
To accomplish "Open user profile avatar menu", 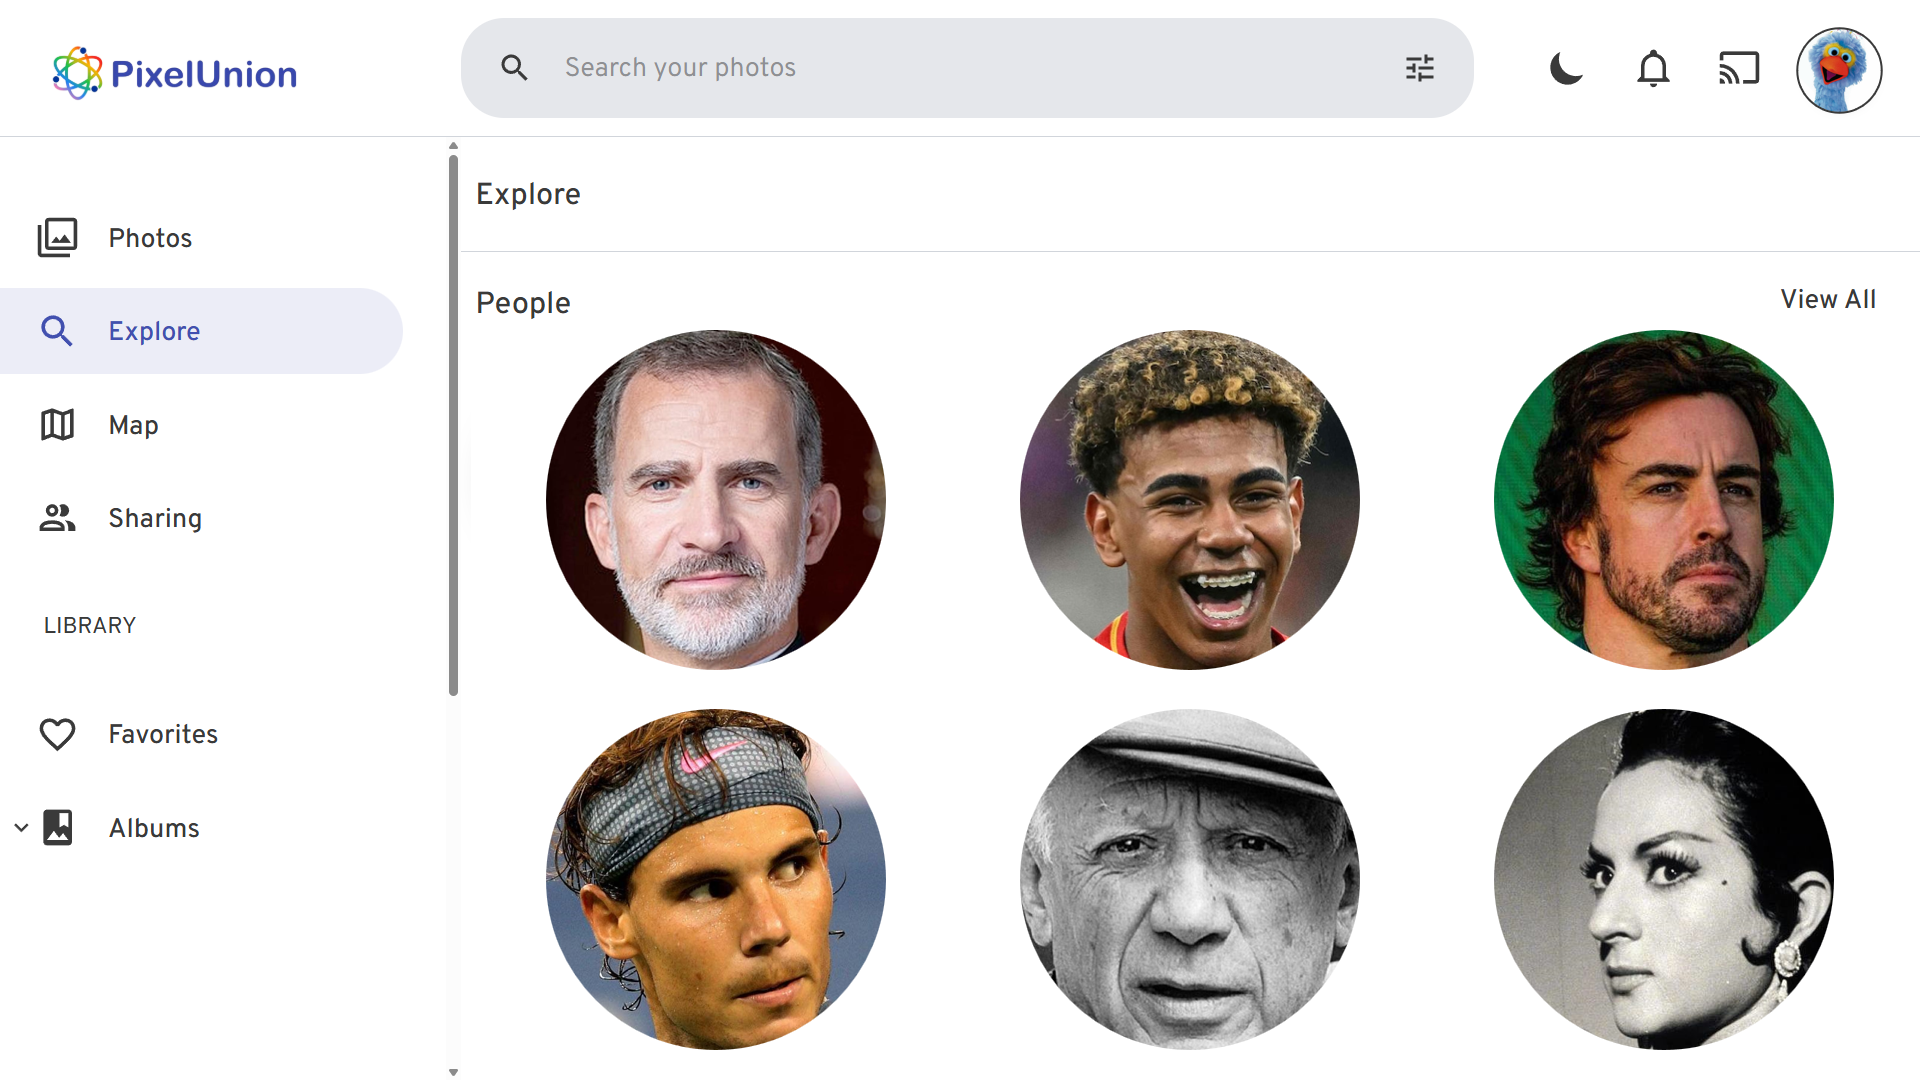I will point(1838,70).
